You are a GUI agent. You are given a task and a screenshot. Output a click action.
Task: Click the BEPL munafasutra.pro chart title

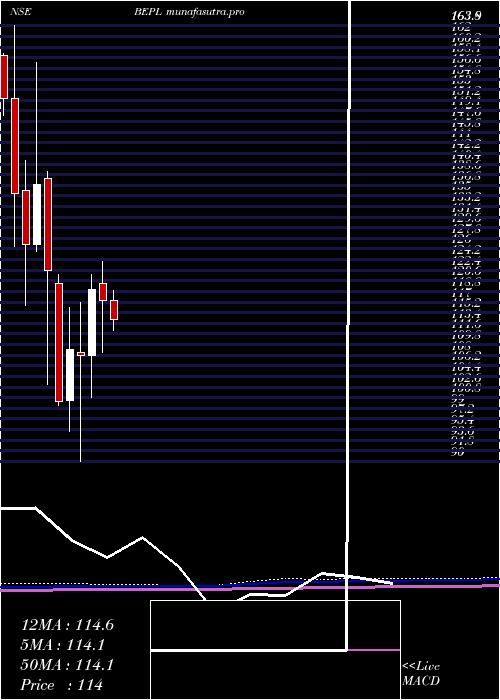click(x=189, y=12)
